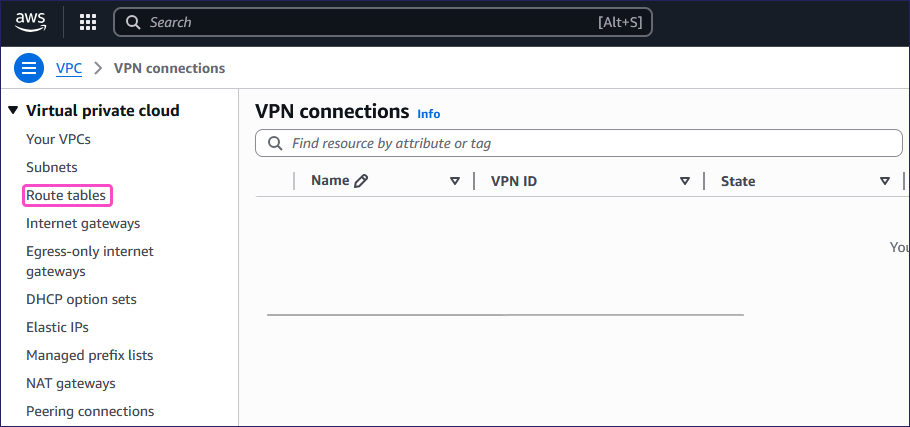The width and height of the screenshot is (910, 427).
Task: Open the State column sort dropdown
Action: tap(885, 181)
